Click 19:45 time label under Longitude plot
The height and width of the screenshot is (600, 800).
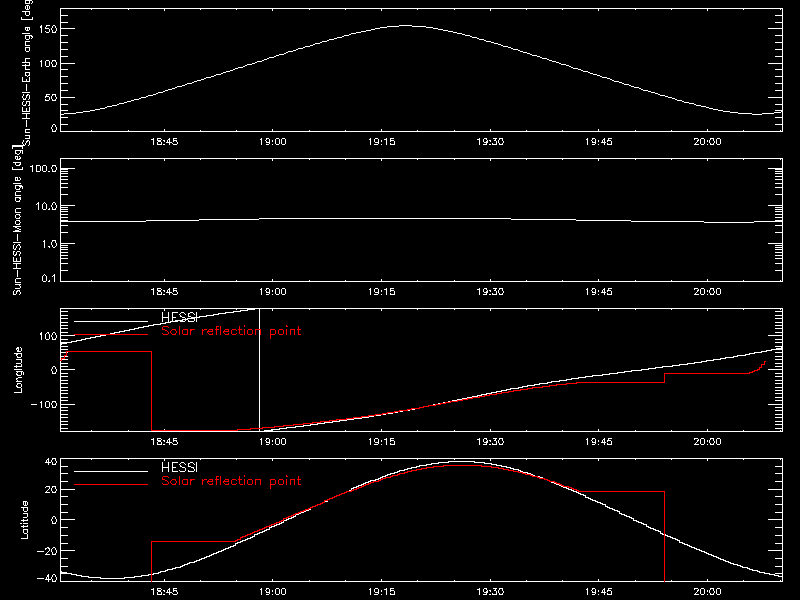(x=599, y=442)
